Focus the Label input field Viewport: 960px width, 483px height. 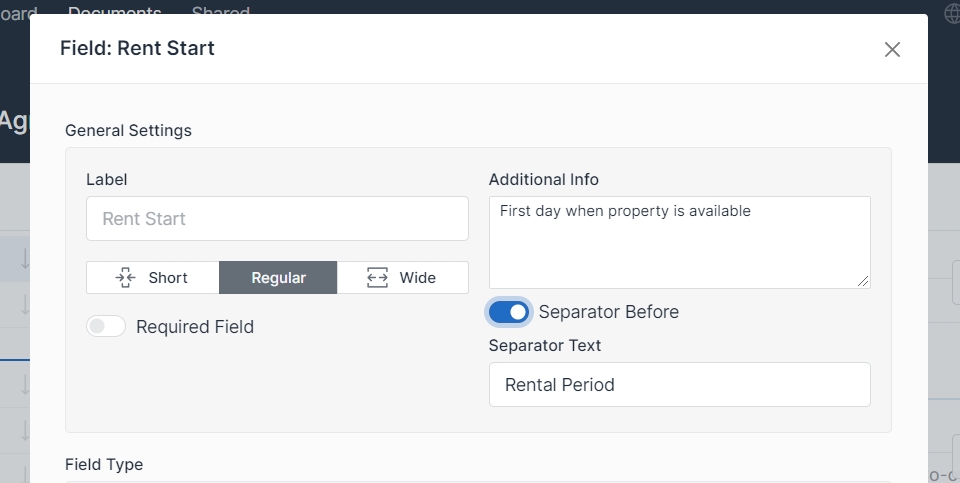point(277,218)
